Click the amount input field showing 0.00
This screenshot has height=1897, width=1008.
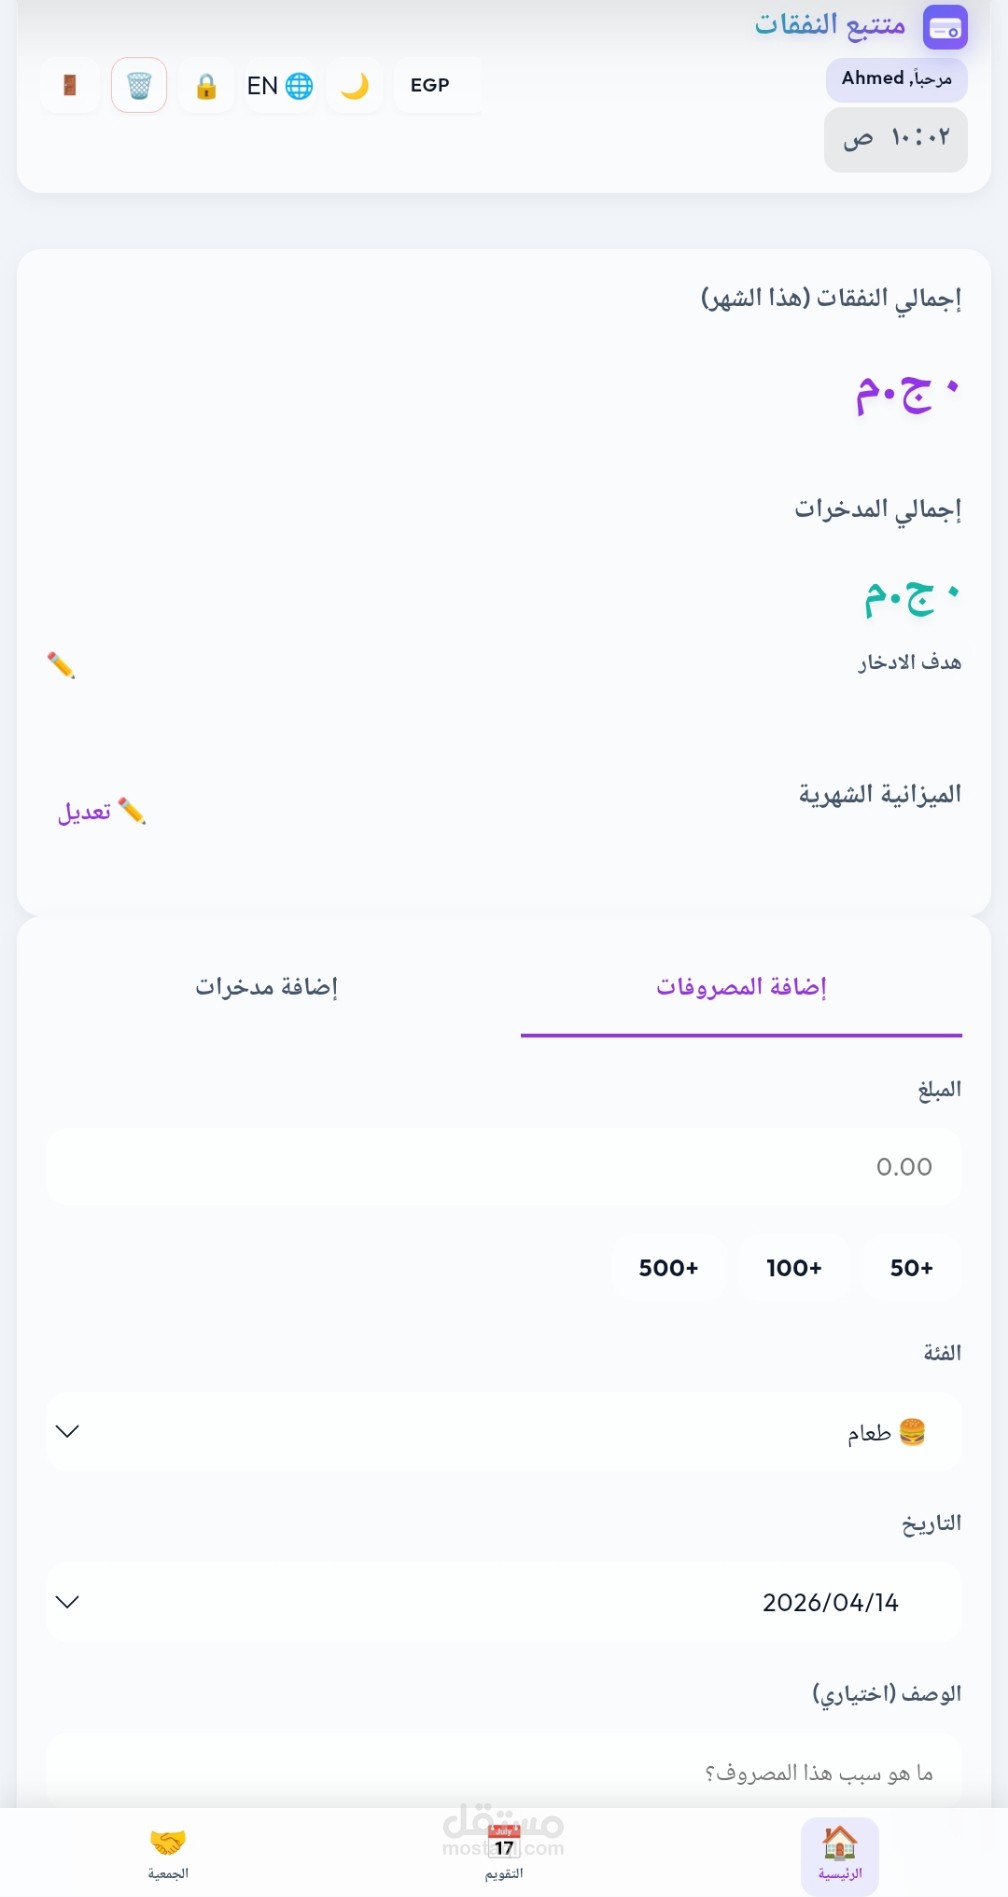(504, 1167)
